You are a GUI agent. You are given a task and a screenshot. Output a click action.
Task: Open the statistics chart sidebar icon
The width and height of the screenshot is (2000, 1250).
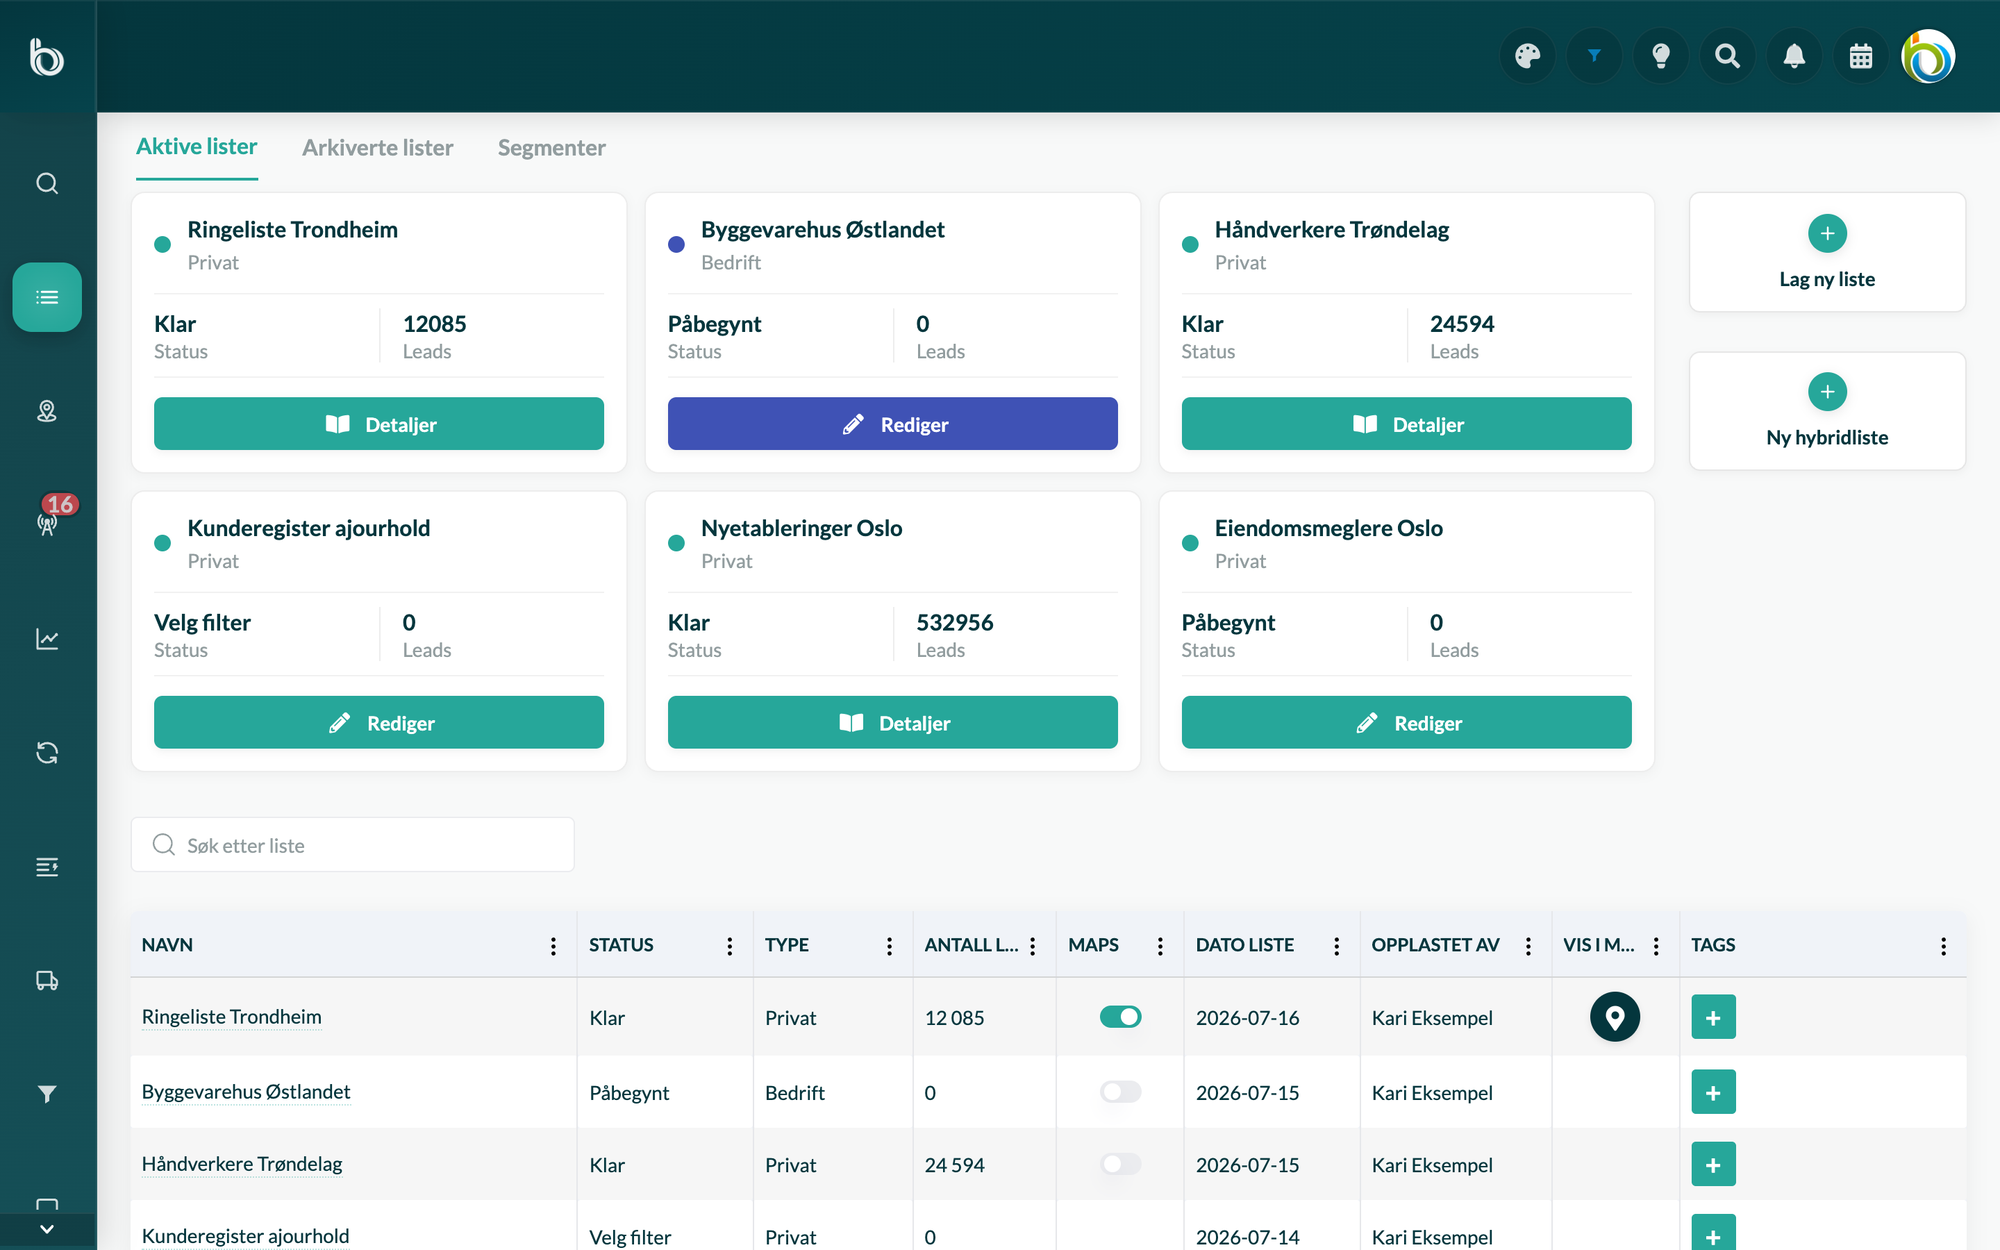point(47,639)
